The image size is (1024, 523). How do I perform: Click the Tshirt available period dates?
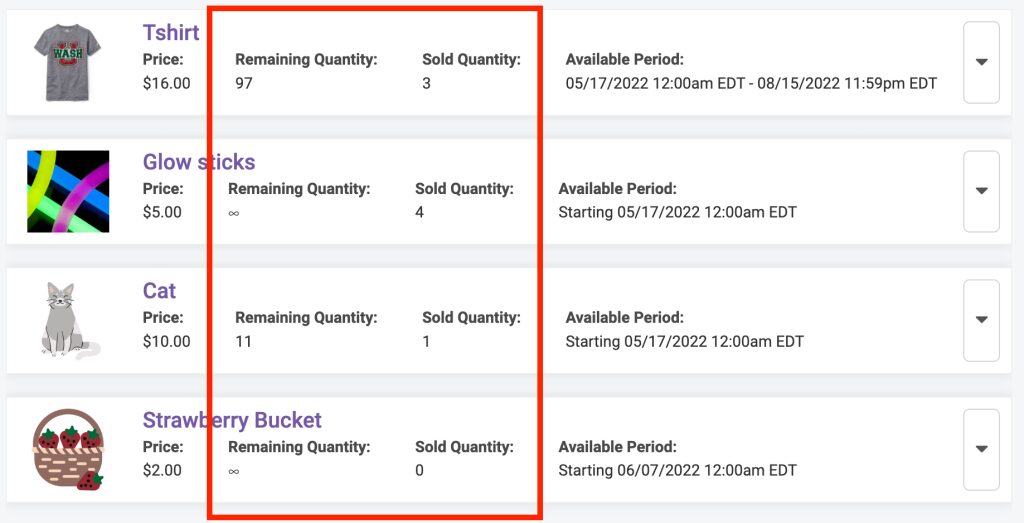751,84
